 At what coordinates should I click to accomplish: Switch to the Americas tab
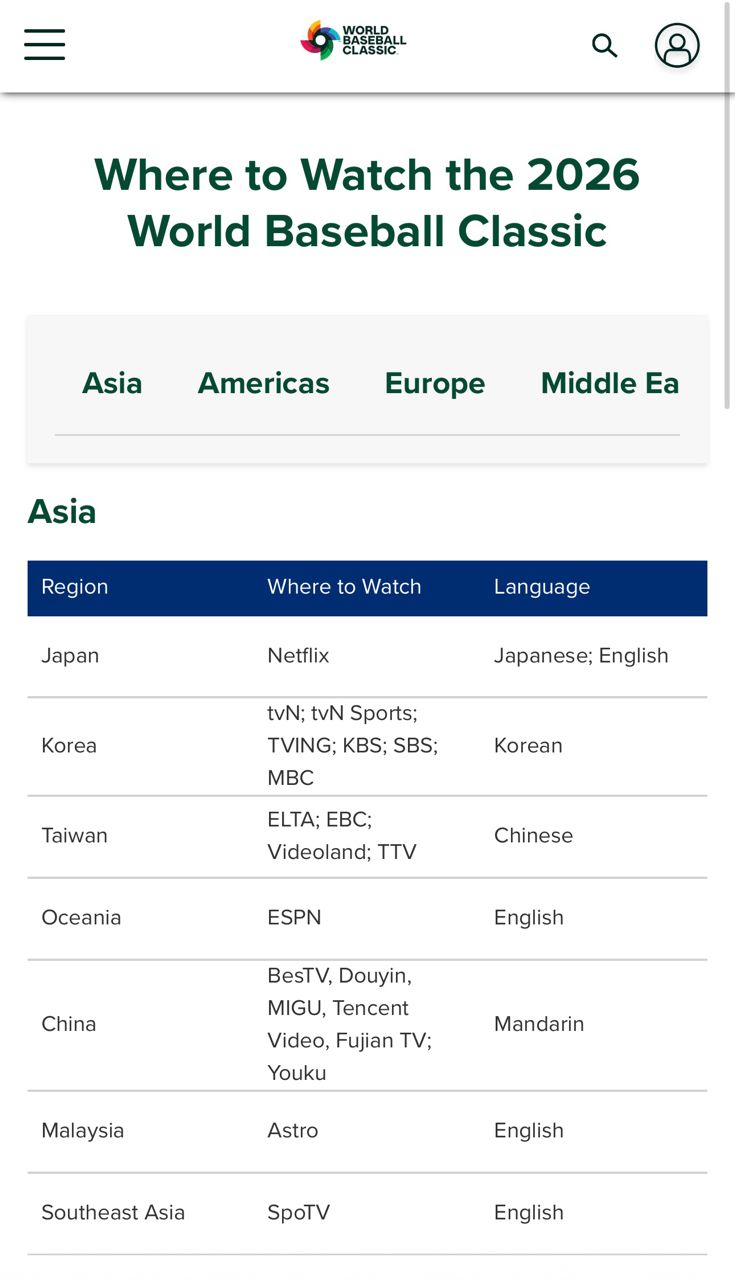point(263,384)
